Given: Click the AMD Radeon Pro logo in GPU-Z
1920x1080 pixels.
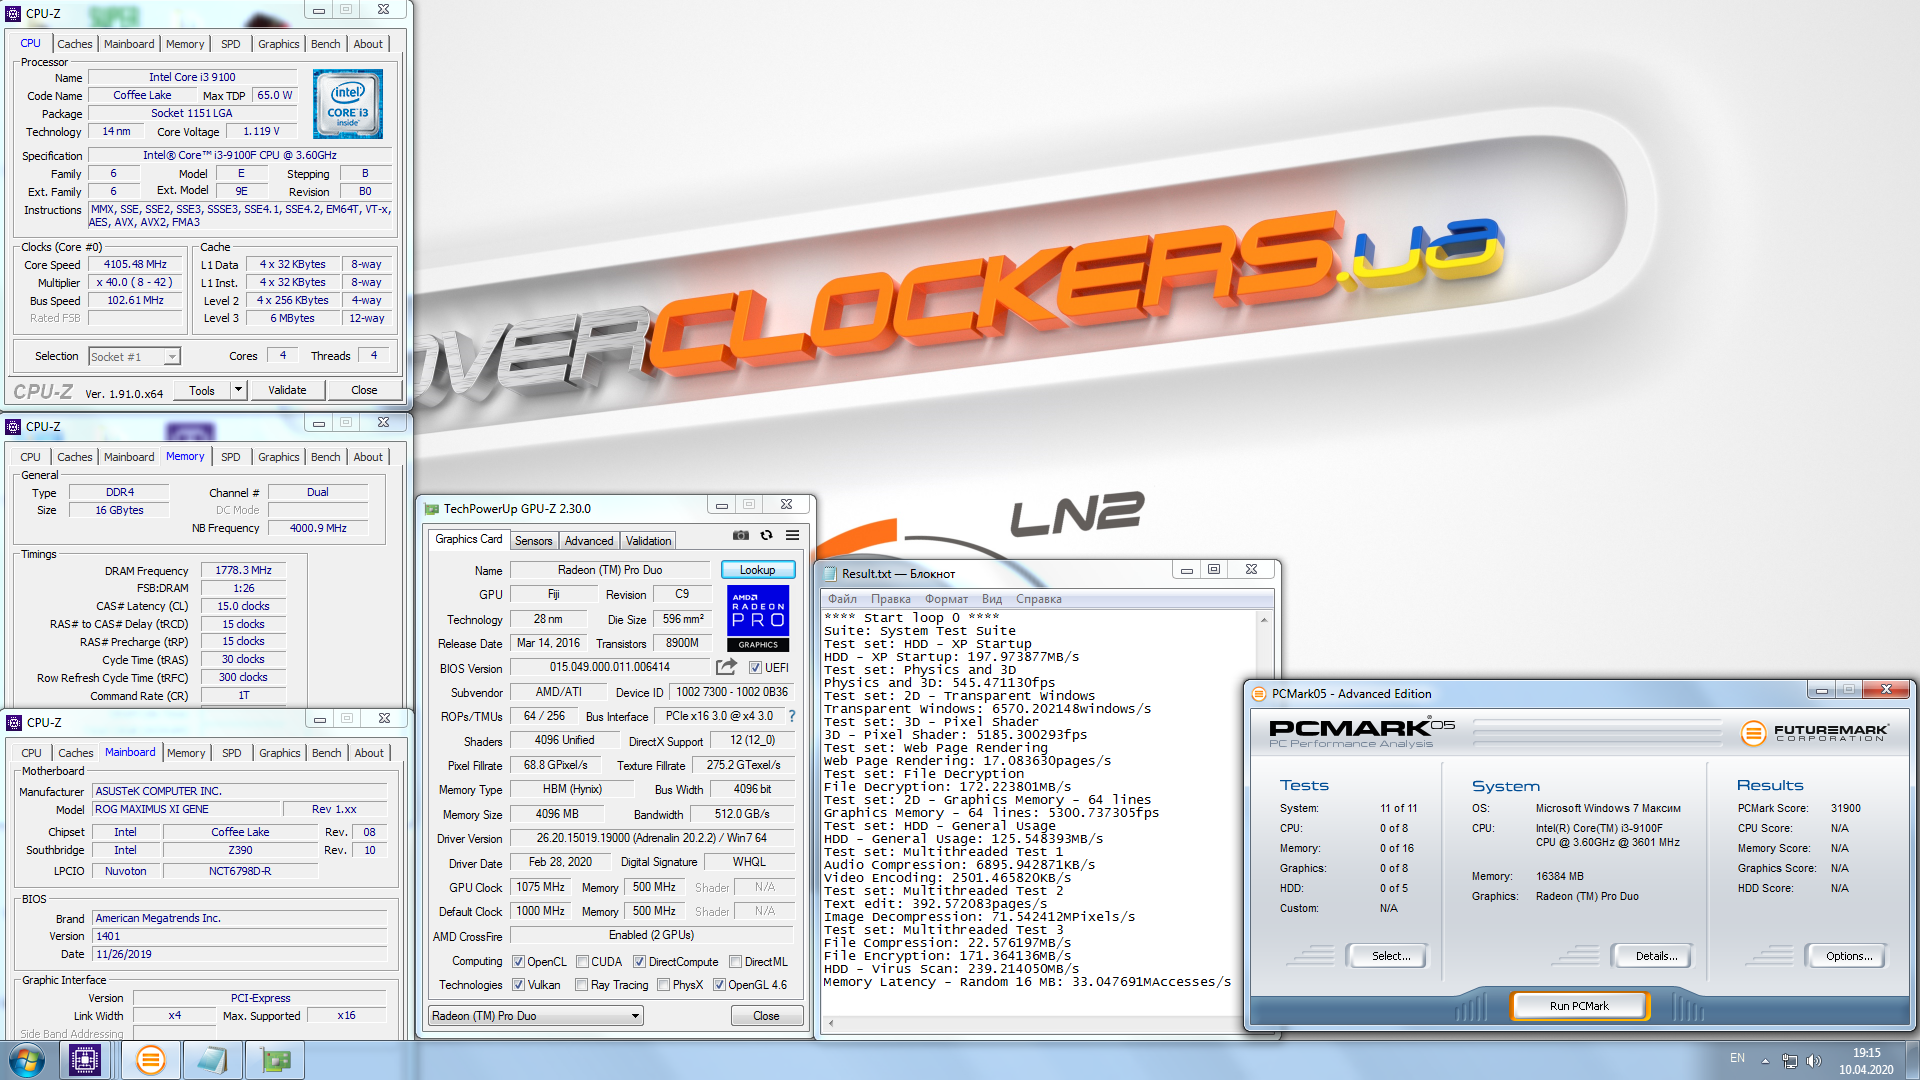Looking at the screenshot, I should click(x=758, y=618).
